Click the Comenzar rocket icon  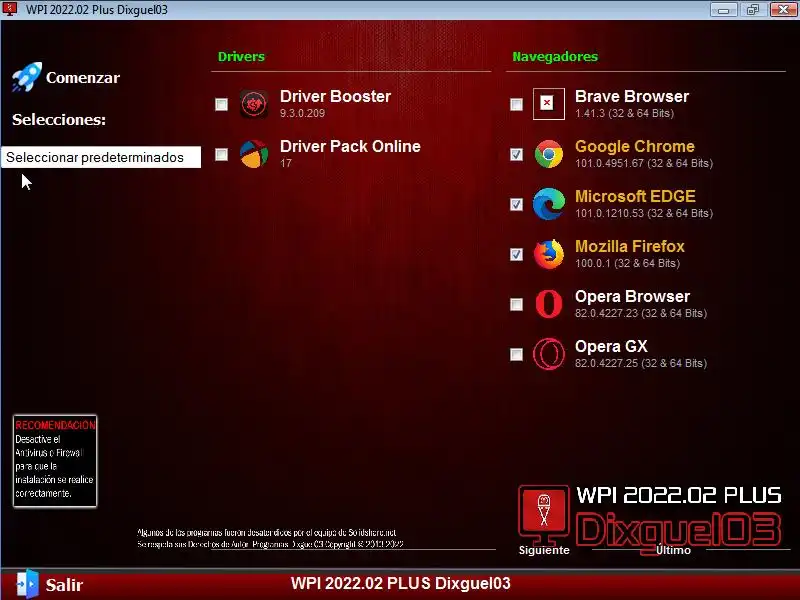27,77
